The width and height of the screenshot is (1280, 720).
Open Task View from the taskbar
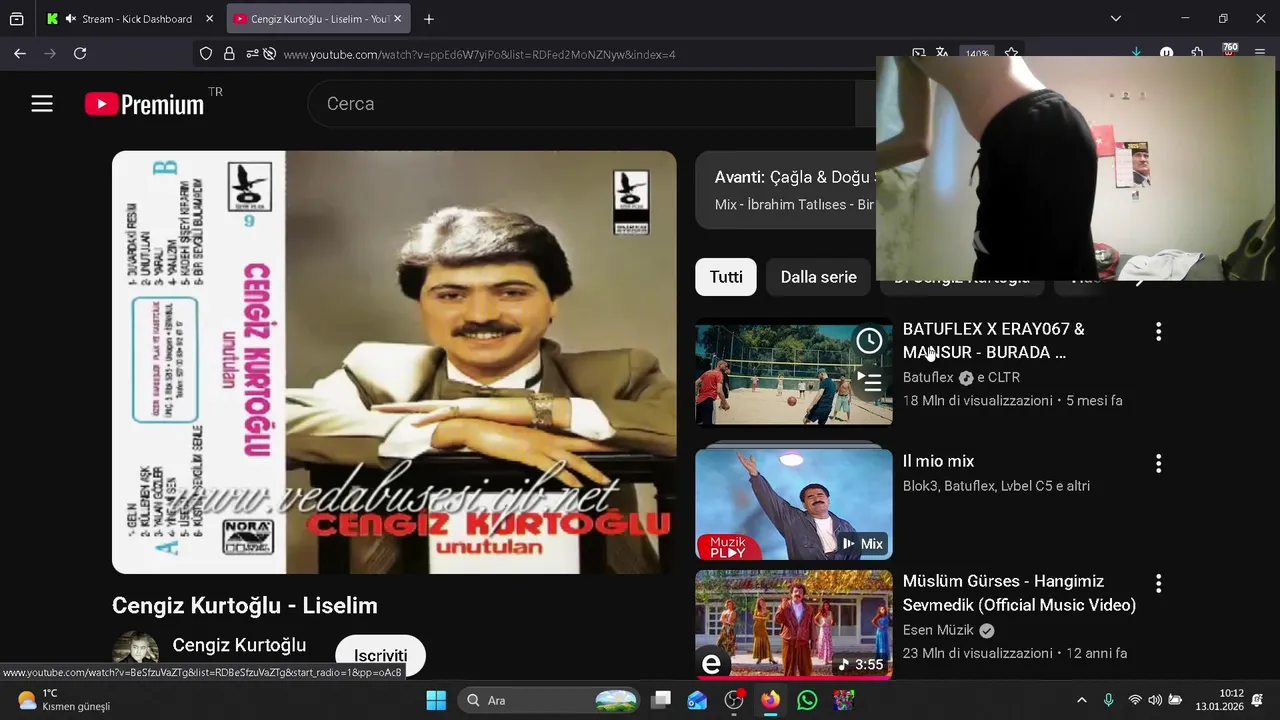[661, 700]
